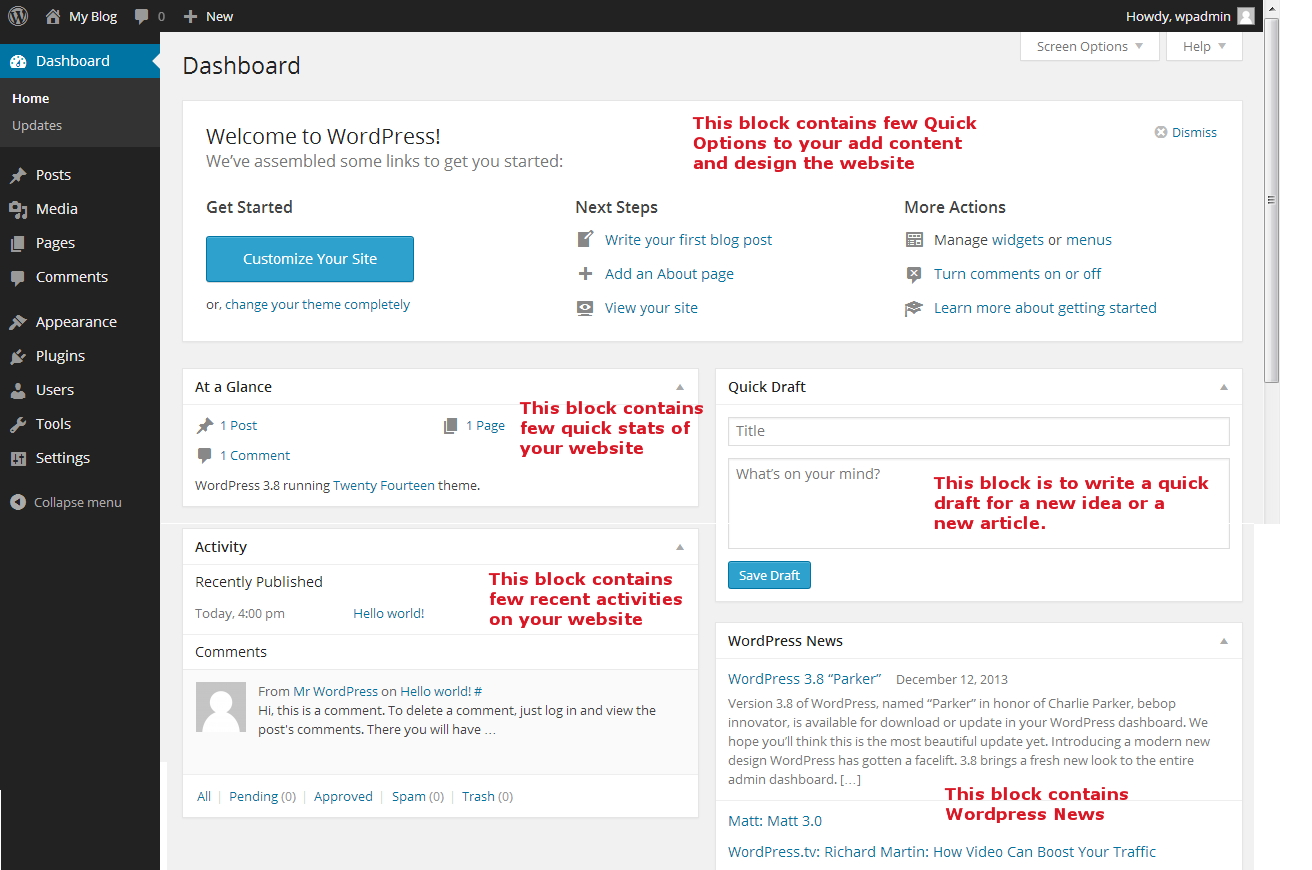Click the Dismiss circled-x icon
The width and height of the screenshot is (1312, 870).
[1161, 132]
